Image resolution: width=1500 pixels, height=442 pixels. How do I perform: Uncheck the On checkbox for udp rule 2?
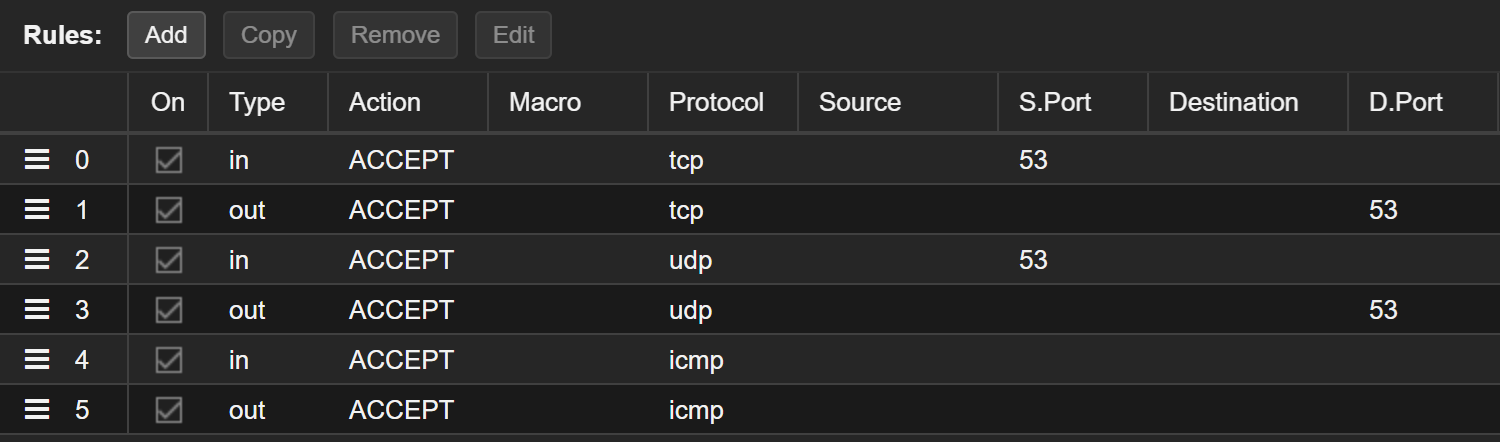click(x=169, y=259)
